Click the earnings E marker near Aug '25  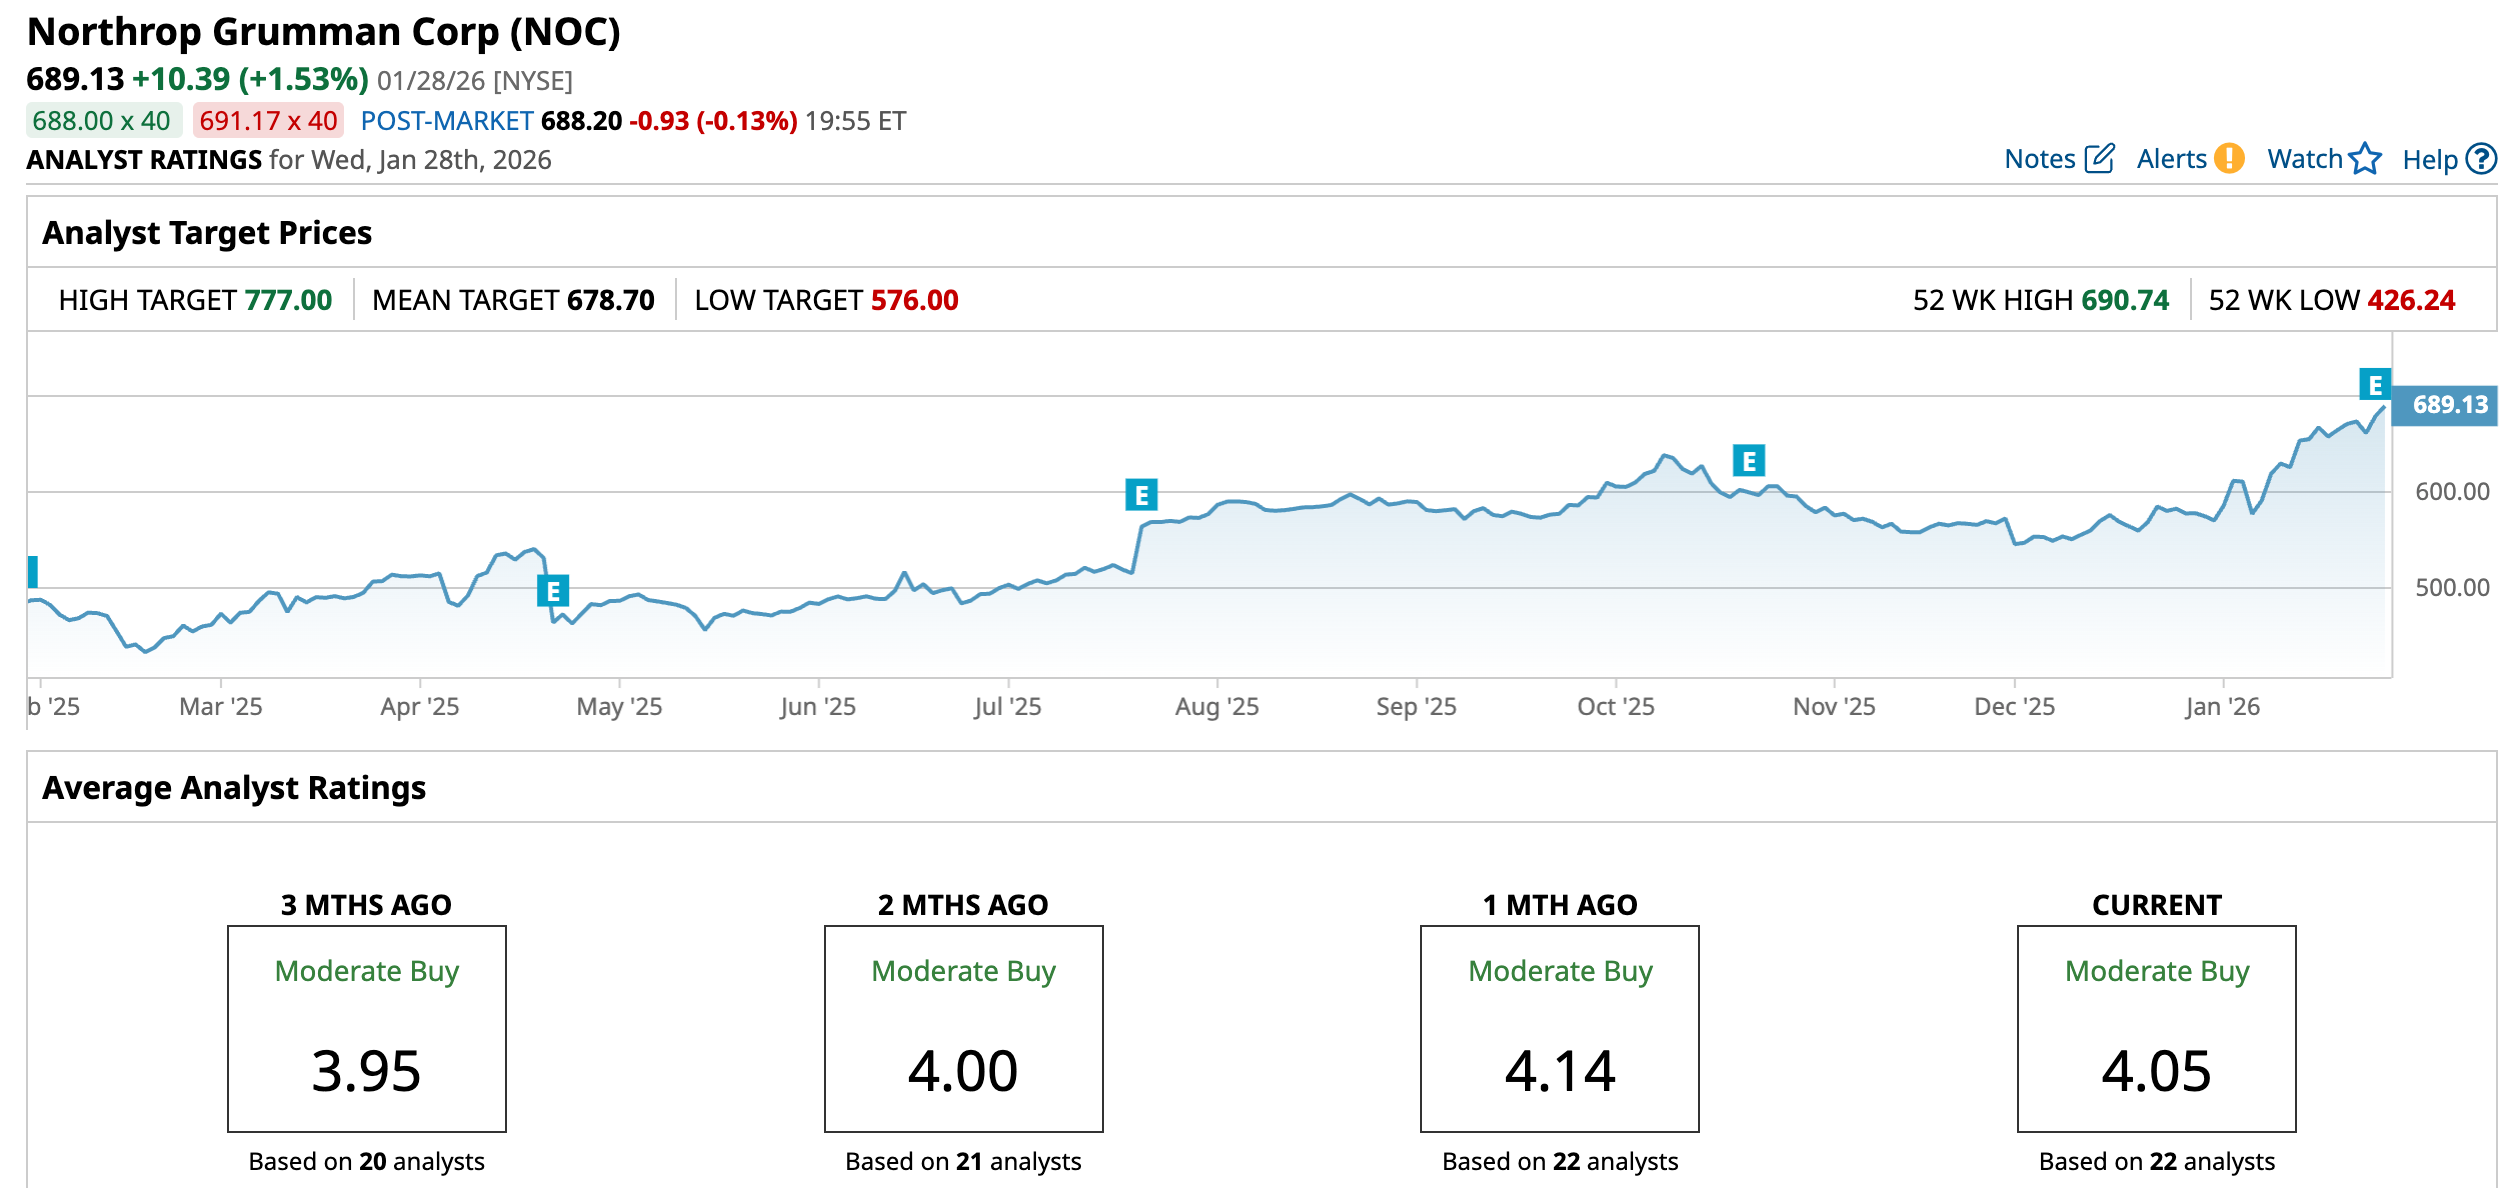point(1141,495)
